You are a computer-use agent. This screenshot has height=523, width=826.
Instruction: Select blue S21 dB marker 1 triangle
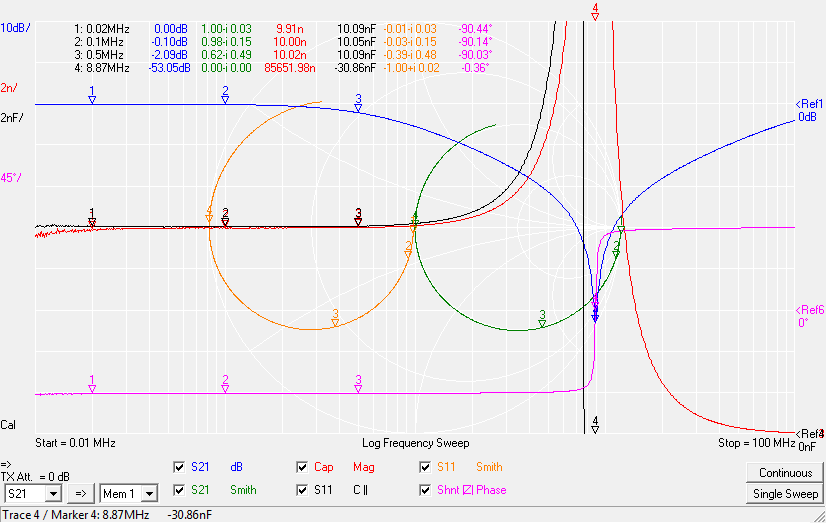pyautogui.click(x=92, y=100)
